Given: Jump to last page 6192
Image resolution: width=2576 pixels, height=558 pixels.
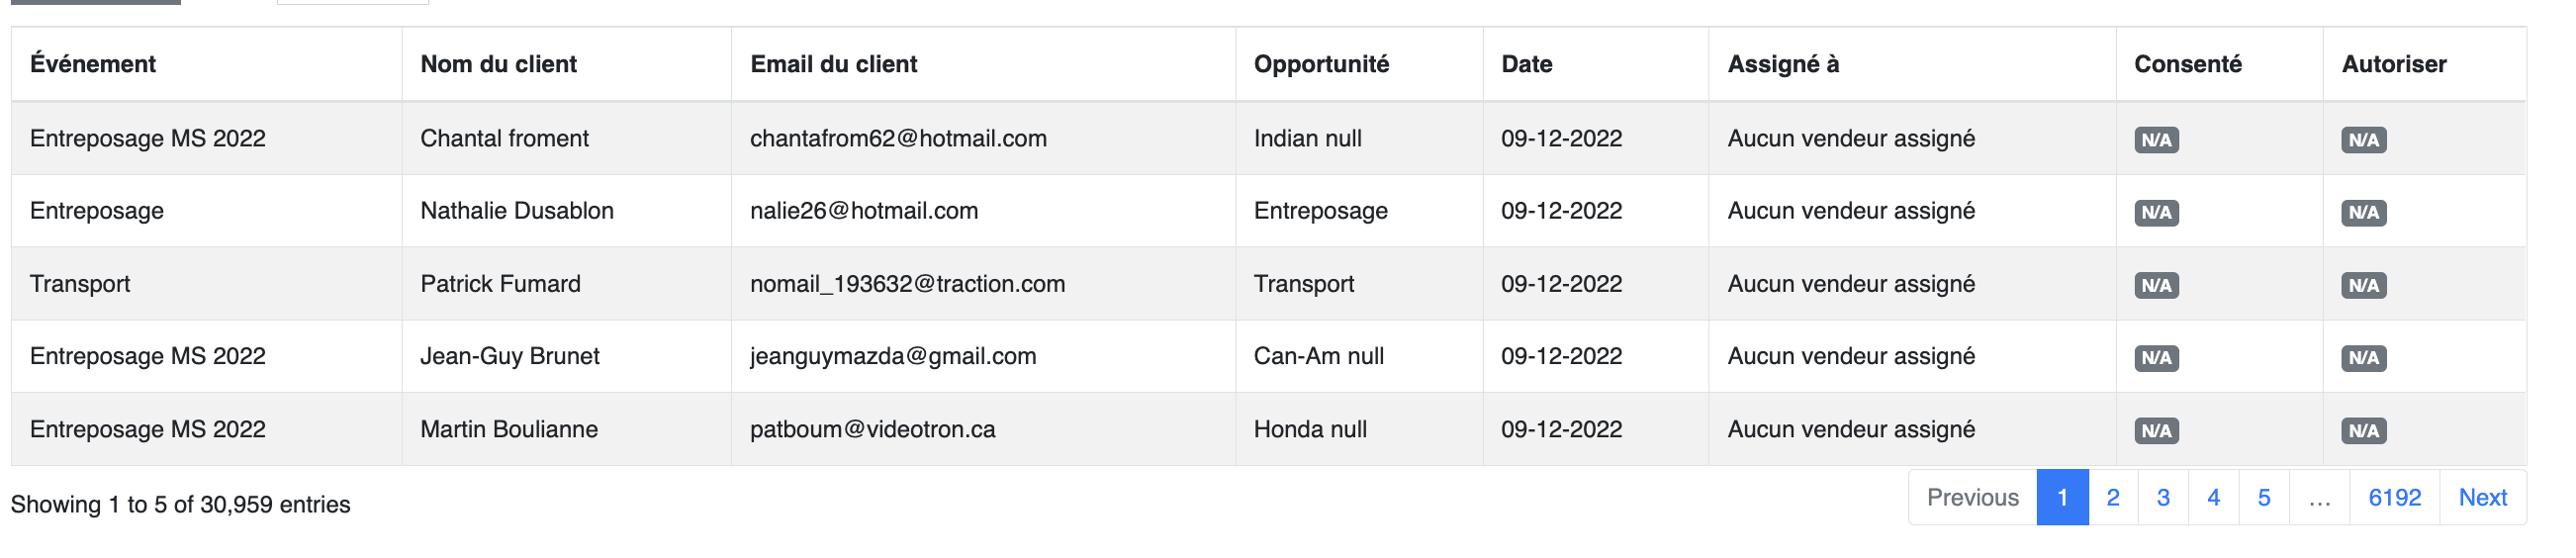Looking at the screenshot, I should pos(2394,497).
